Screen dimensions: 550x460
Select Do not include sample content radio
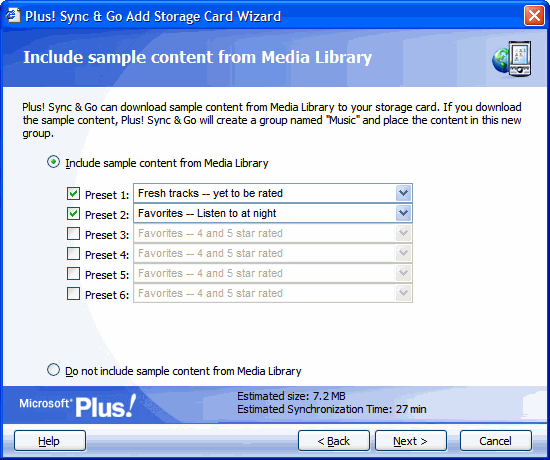click(x=53, y=369)
